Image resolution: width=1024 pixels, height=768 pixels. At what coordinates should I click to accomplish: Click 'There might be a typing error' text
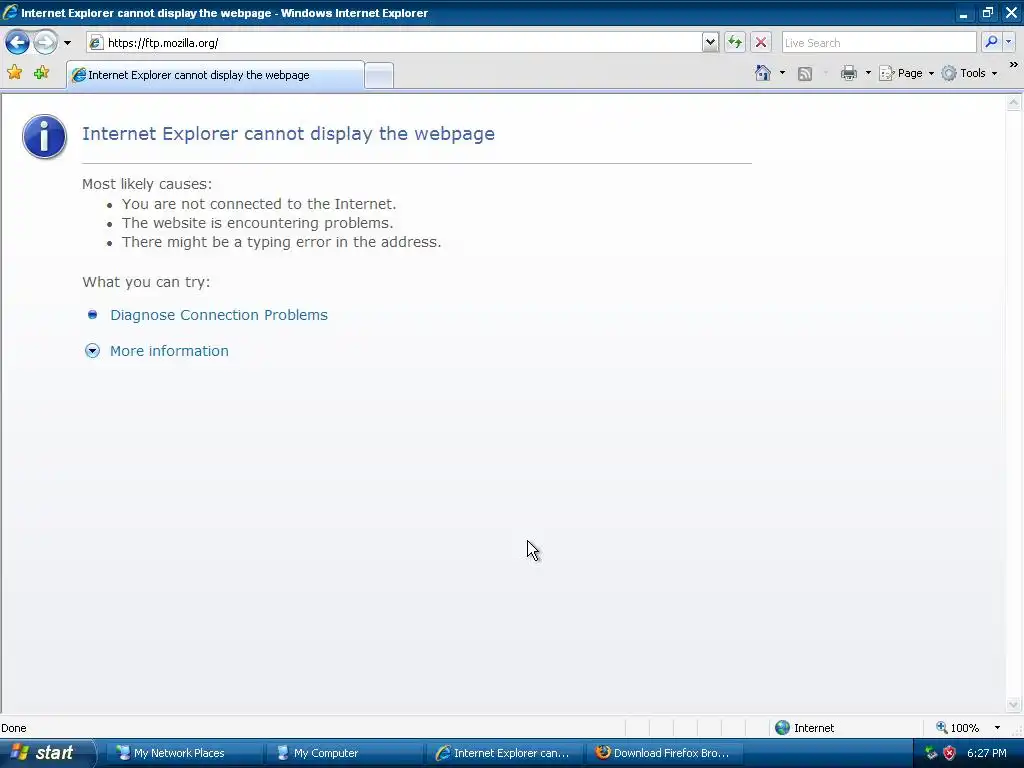click(x=281, y=242)
